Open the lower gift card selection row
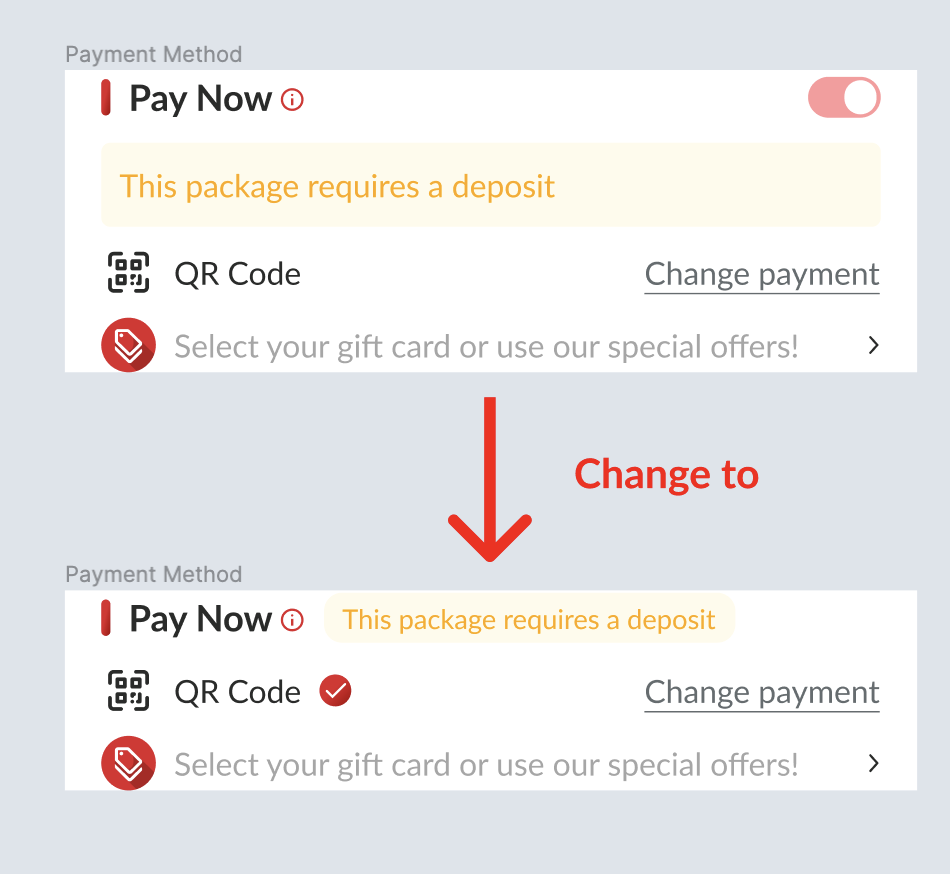The height and width of the screenshot is (874, 950). pyautogui.click(x=486, y=765)
